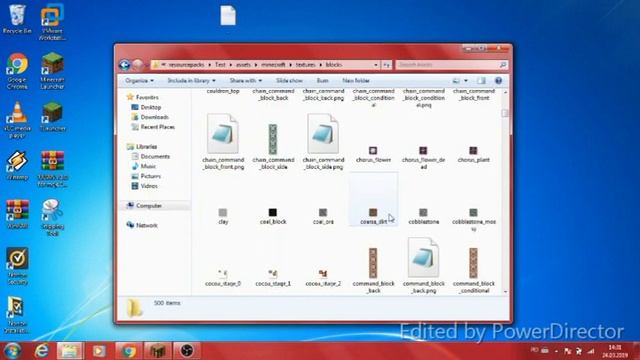Select command_block_back texture
Viewport: 640px width, 360px height.
click(373, 271)
